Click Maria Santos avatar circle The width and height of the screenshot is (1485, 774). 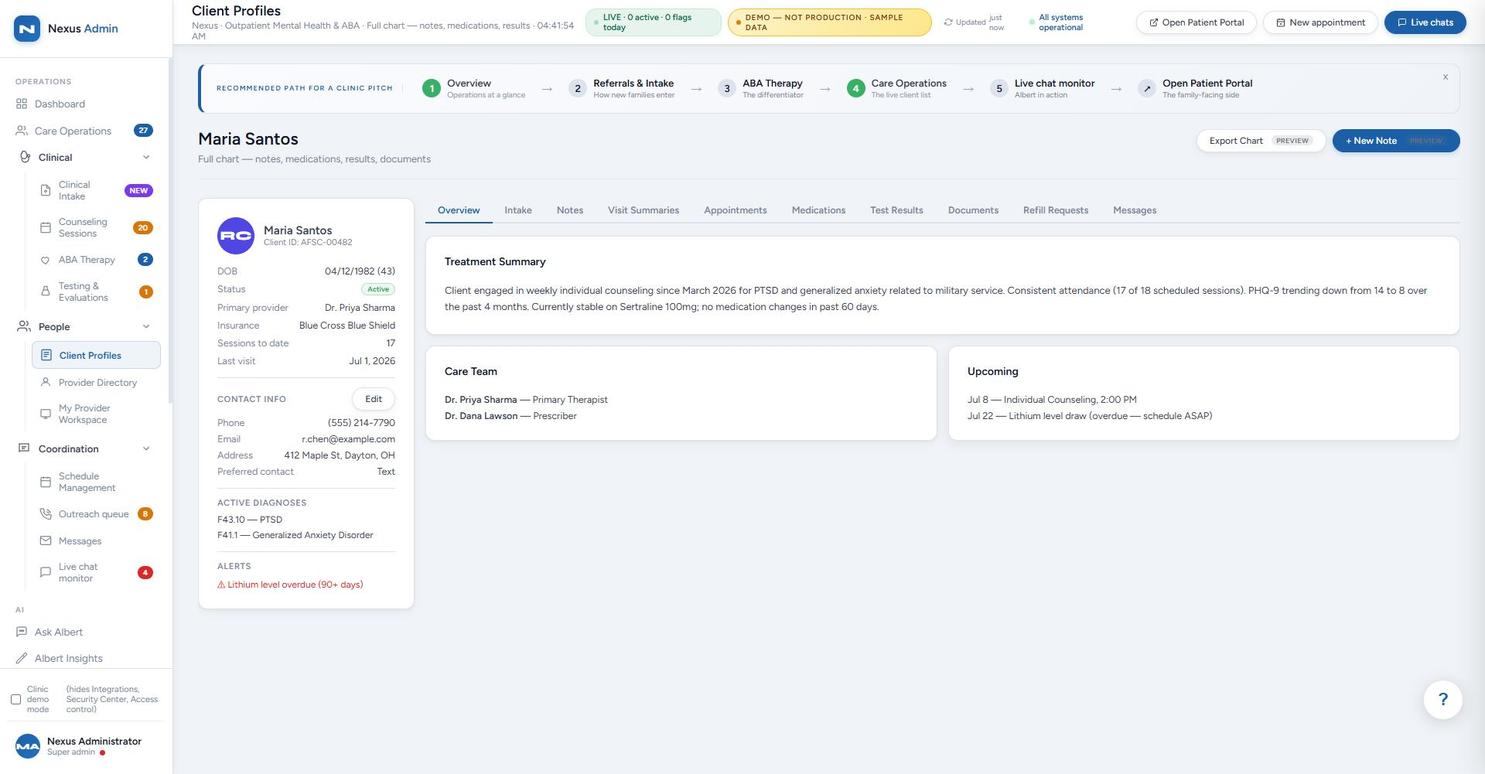[236, 236]
